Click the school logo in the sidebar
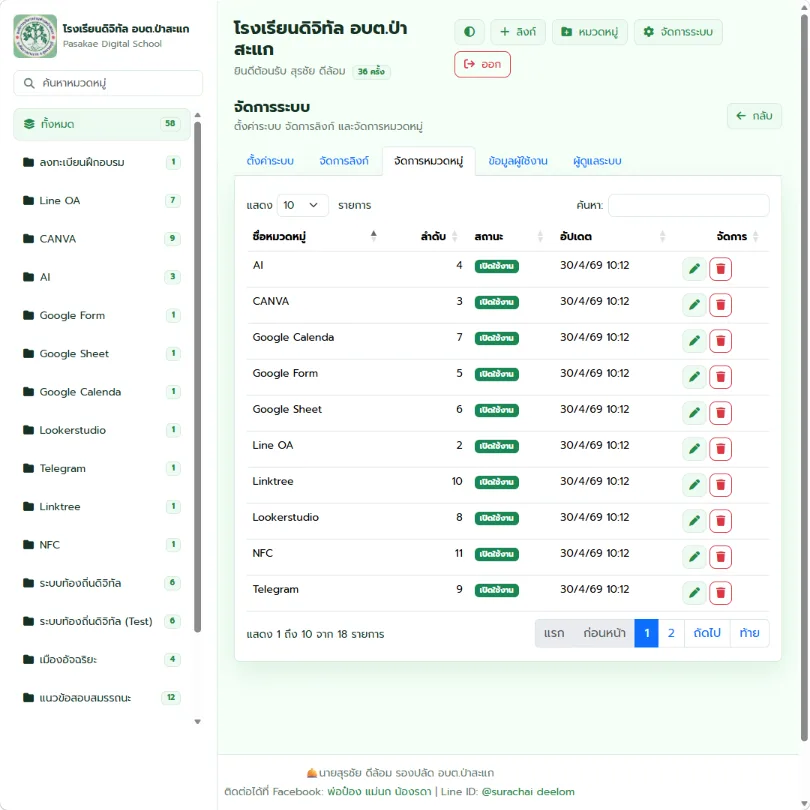The width and height of the screenshot is (810, 810). tap(35, 36)
